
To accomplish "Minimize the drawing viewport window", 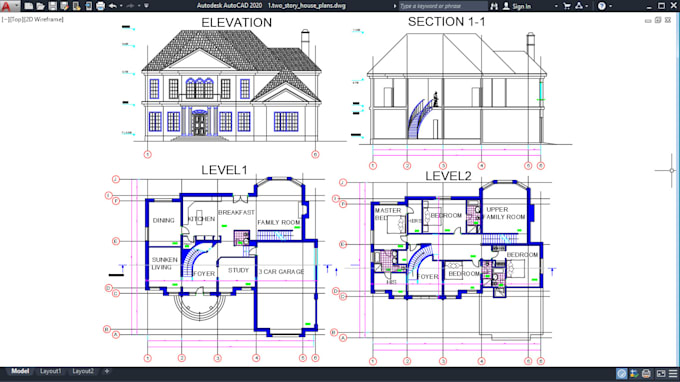I will (x=648, y=20).
